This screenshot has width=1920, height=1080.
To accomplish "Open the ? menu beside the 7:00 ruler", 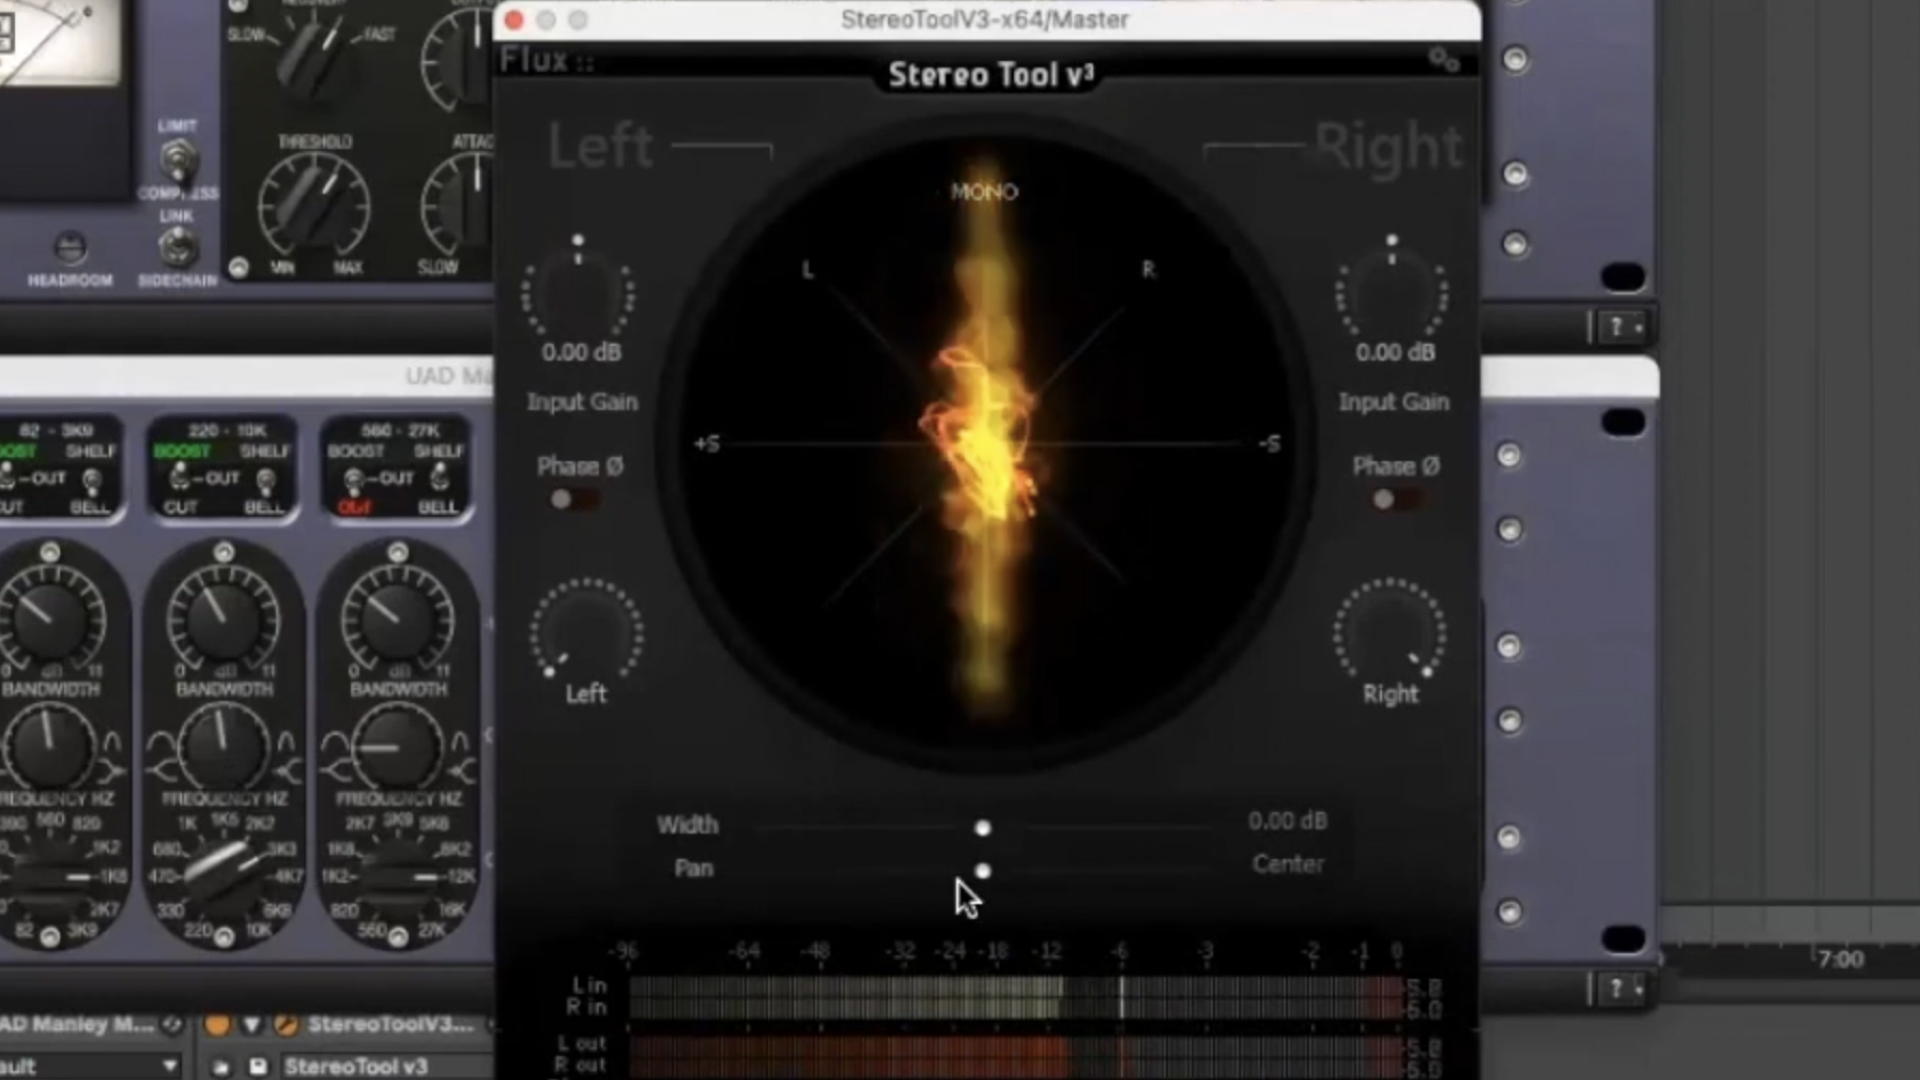I will coord(1620,989).
